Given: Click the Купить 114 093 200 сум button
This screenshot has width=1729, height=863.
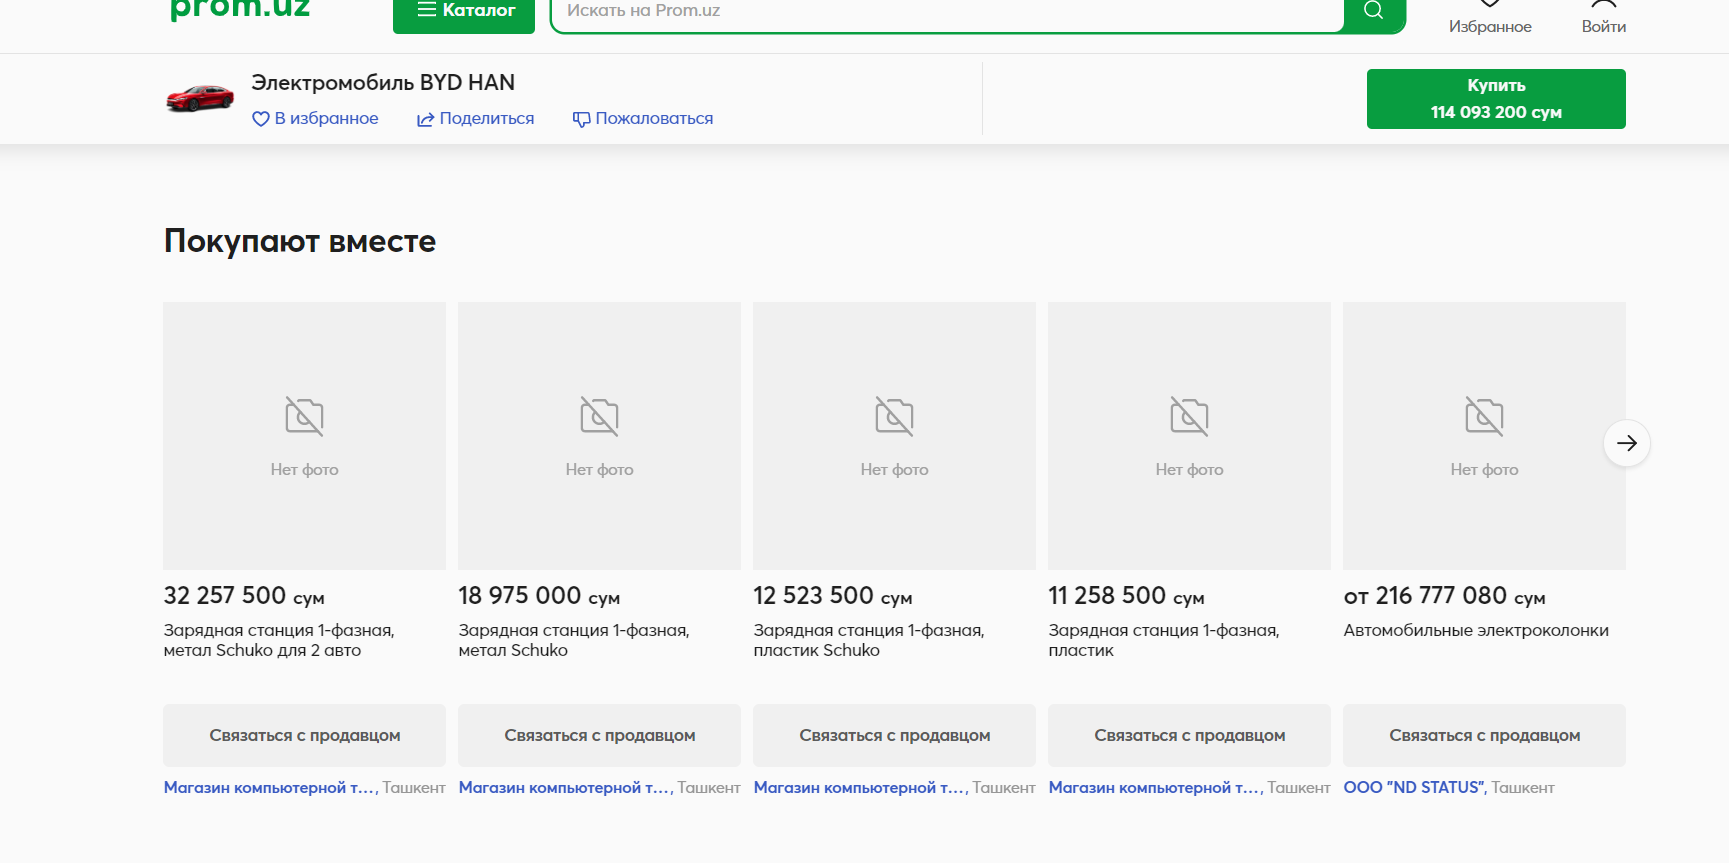Looking at the screenshot, I should coord(1496,99).
